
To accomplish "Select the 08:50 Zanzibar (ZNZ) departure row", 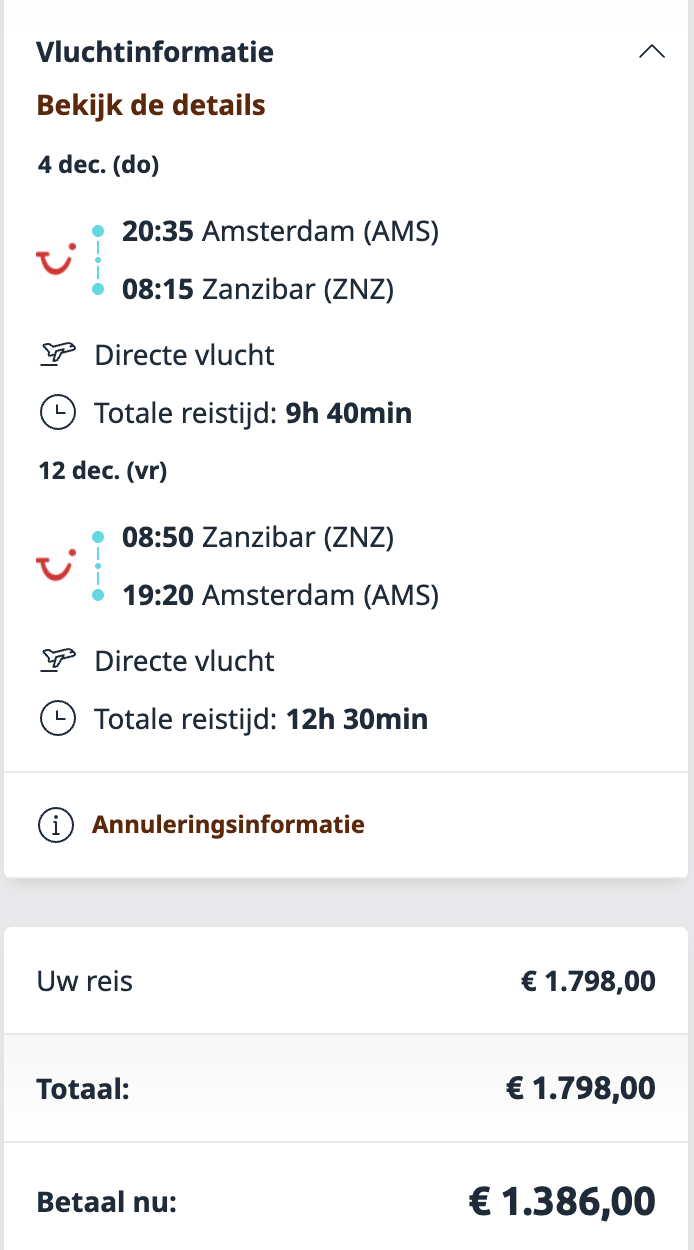I will (x=258, y=538).
